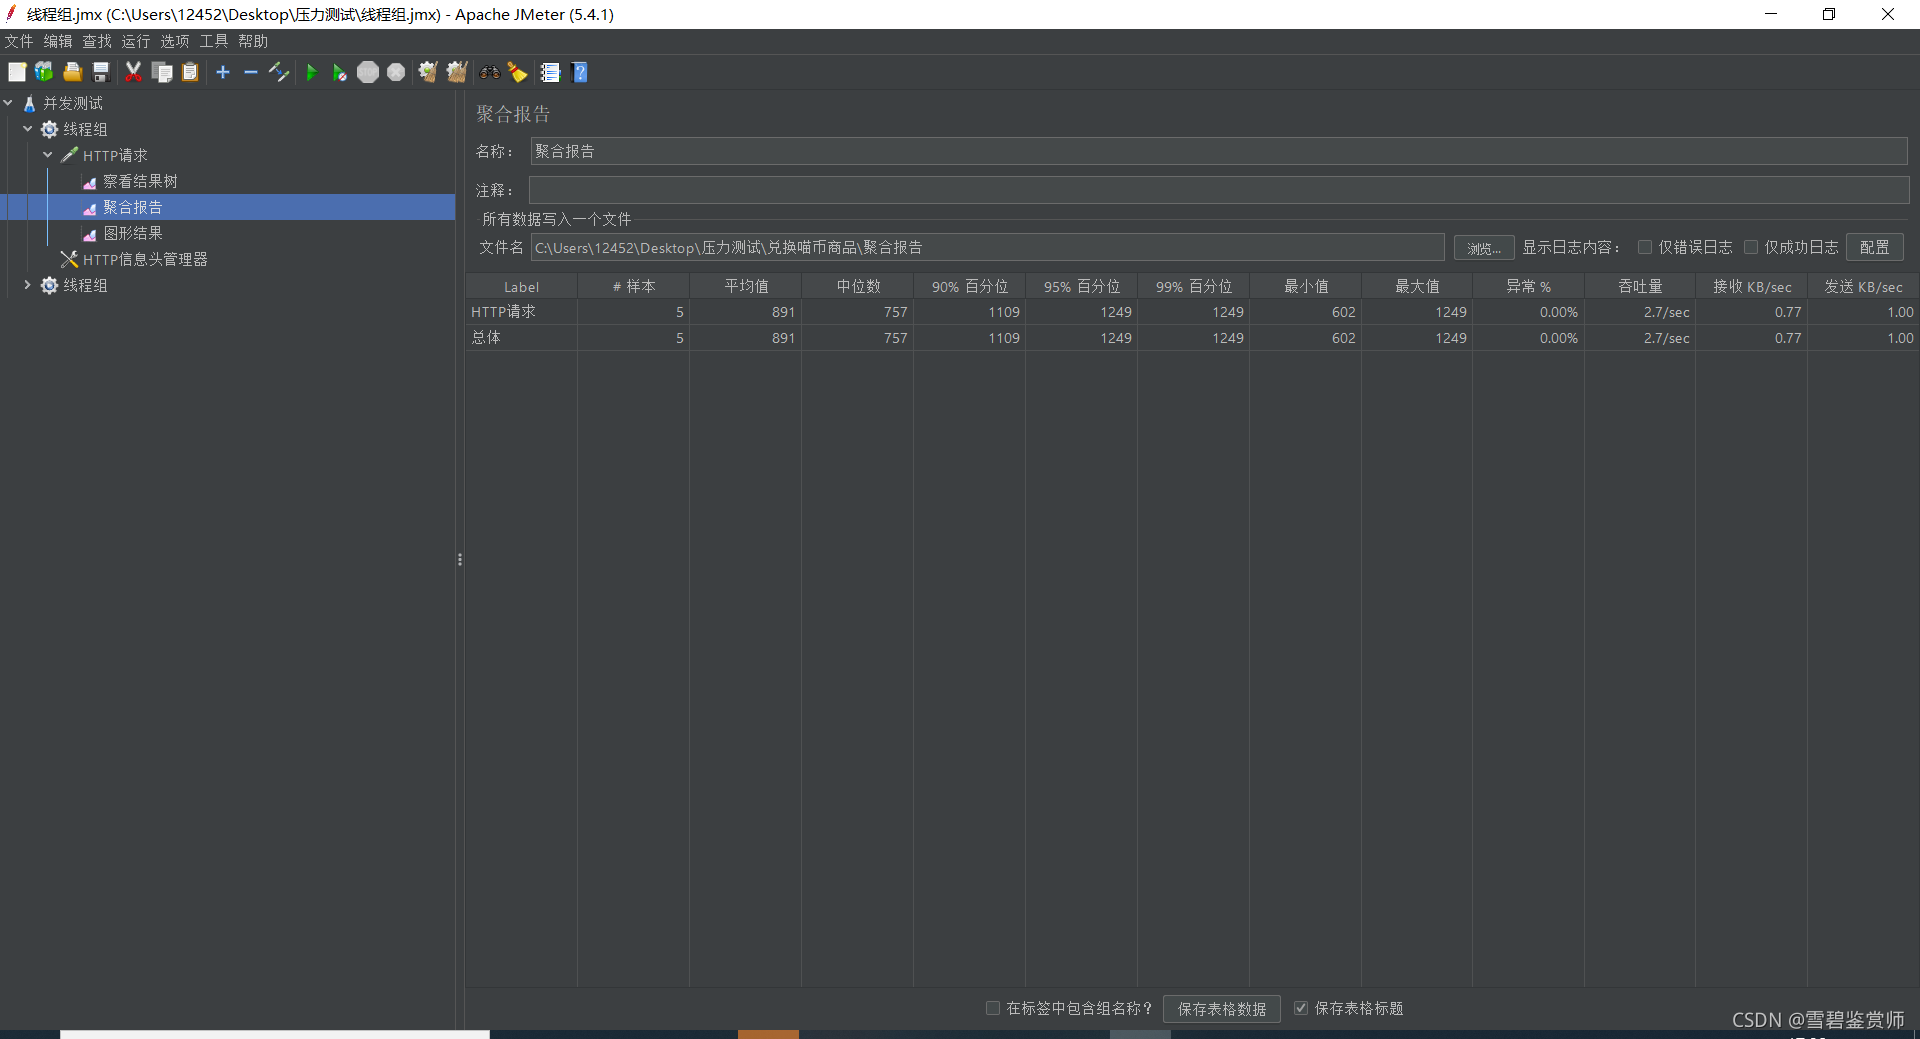
Task: Reset search with yellow broom icon
Action: pos(517,72)
